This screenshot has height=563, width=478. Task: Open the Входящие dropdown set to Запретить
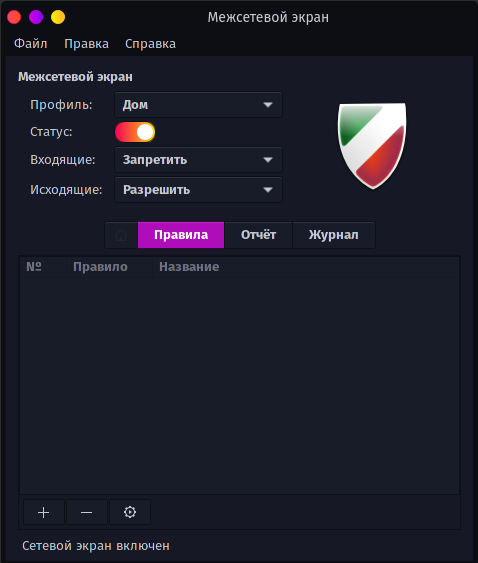pyautogui.click(x=199, y=160)
